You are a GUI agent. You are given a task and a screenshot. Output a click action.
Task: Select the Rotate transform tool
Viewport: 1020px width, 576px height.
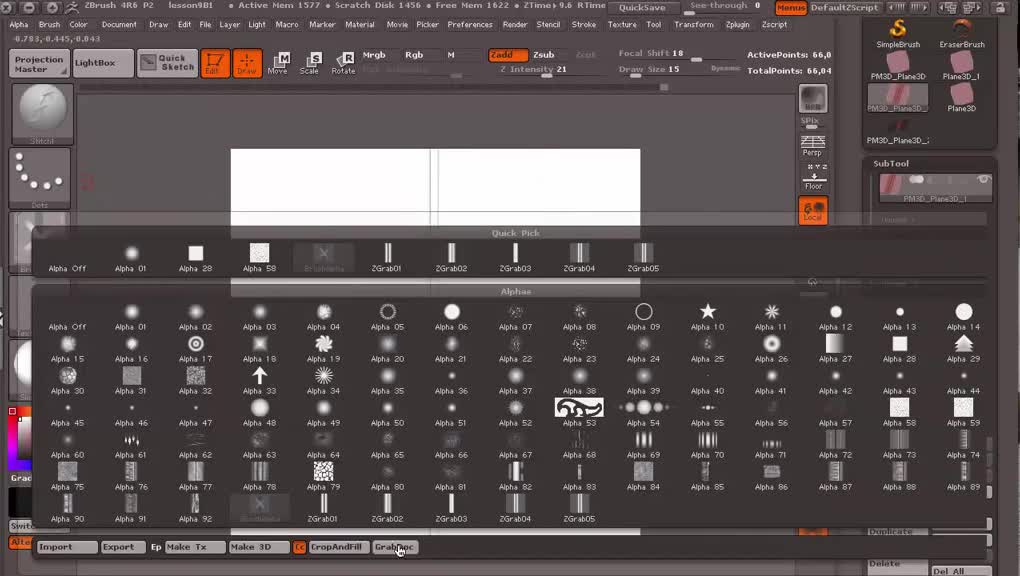343,63
